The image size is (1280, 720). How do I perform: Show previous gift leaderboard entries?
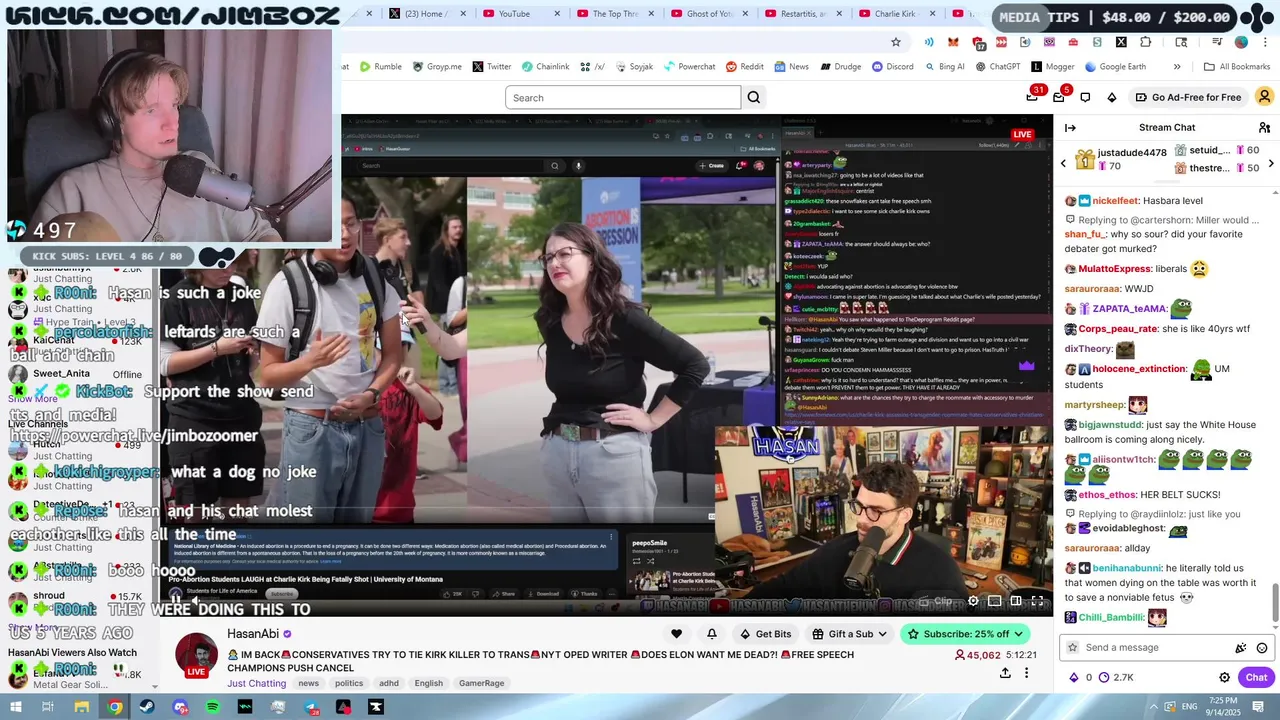pos(1063,163)
